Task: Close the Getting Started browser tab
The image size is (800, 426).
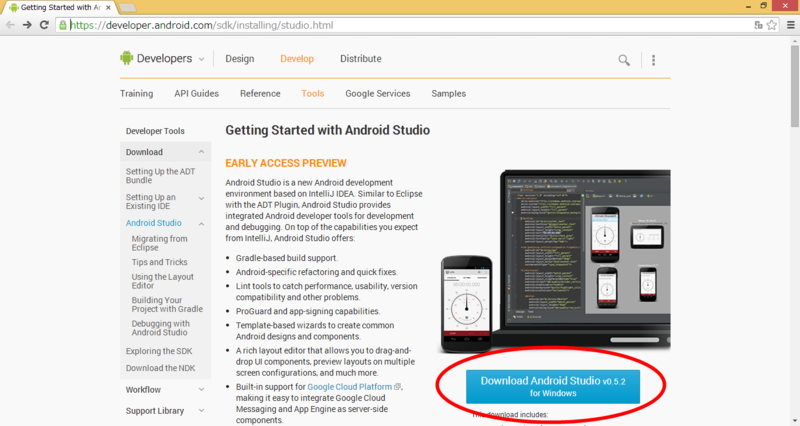Action: click(x=108, y=8)
